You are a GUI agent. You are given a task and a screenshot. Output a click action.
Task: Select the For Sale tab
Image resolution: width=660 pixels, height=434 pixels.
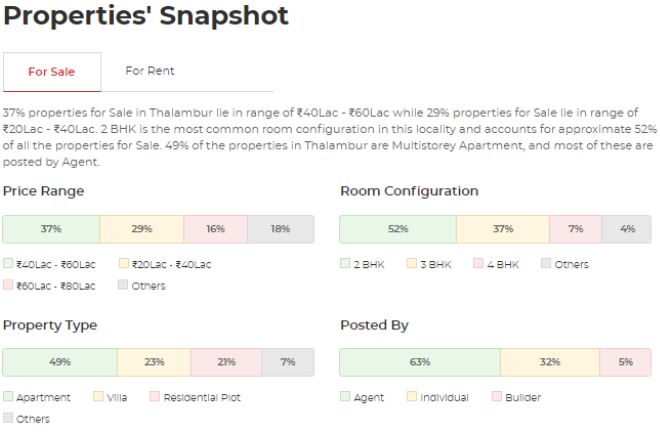52,72
